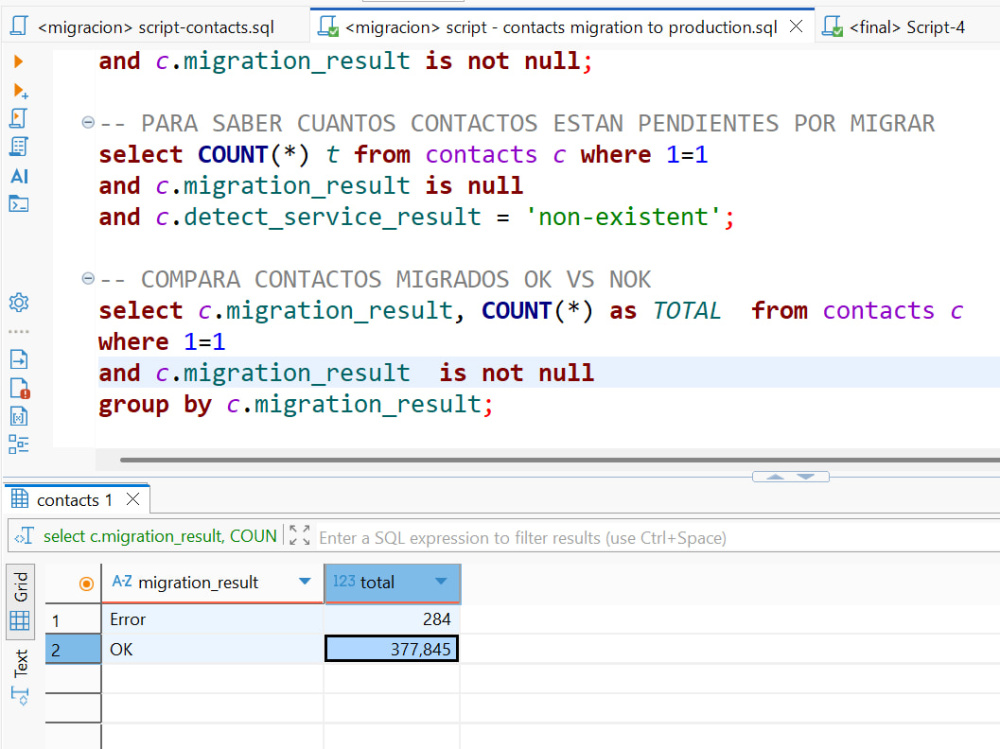Open the error log page icon
This screenshot has height=749, width=1000.
click(20, 388)
